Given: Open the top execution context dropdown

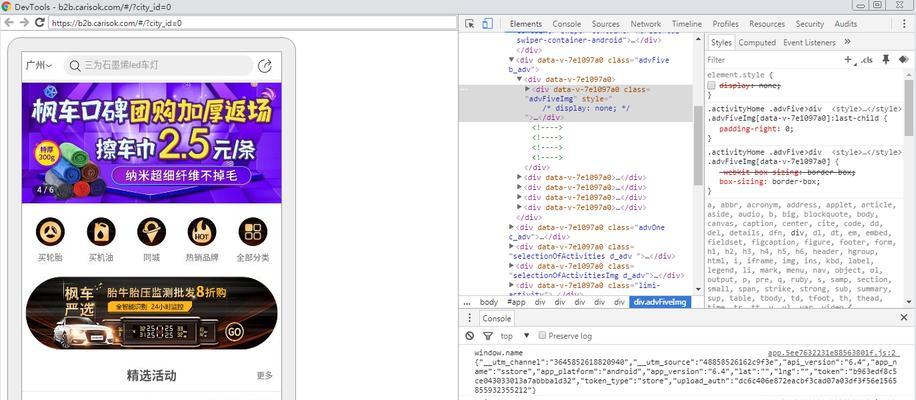Looking at the screenshot, I should point(515,336).
